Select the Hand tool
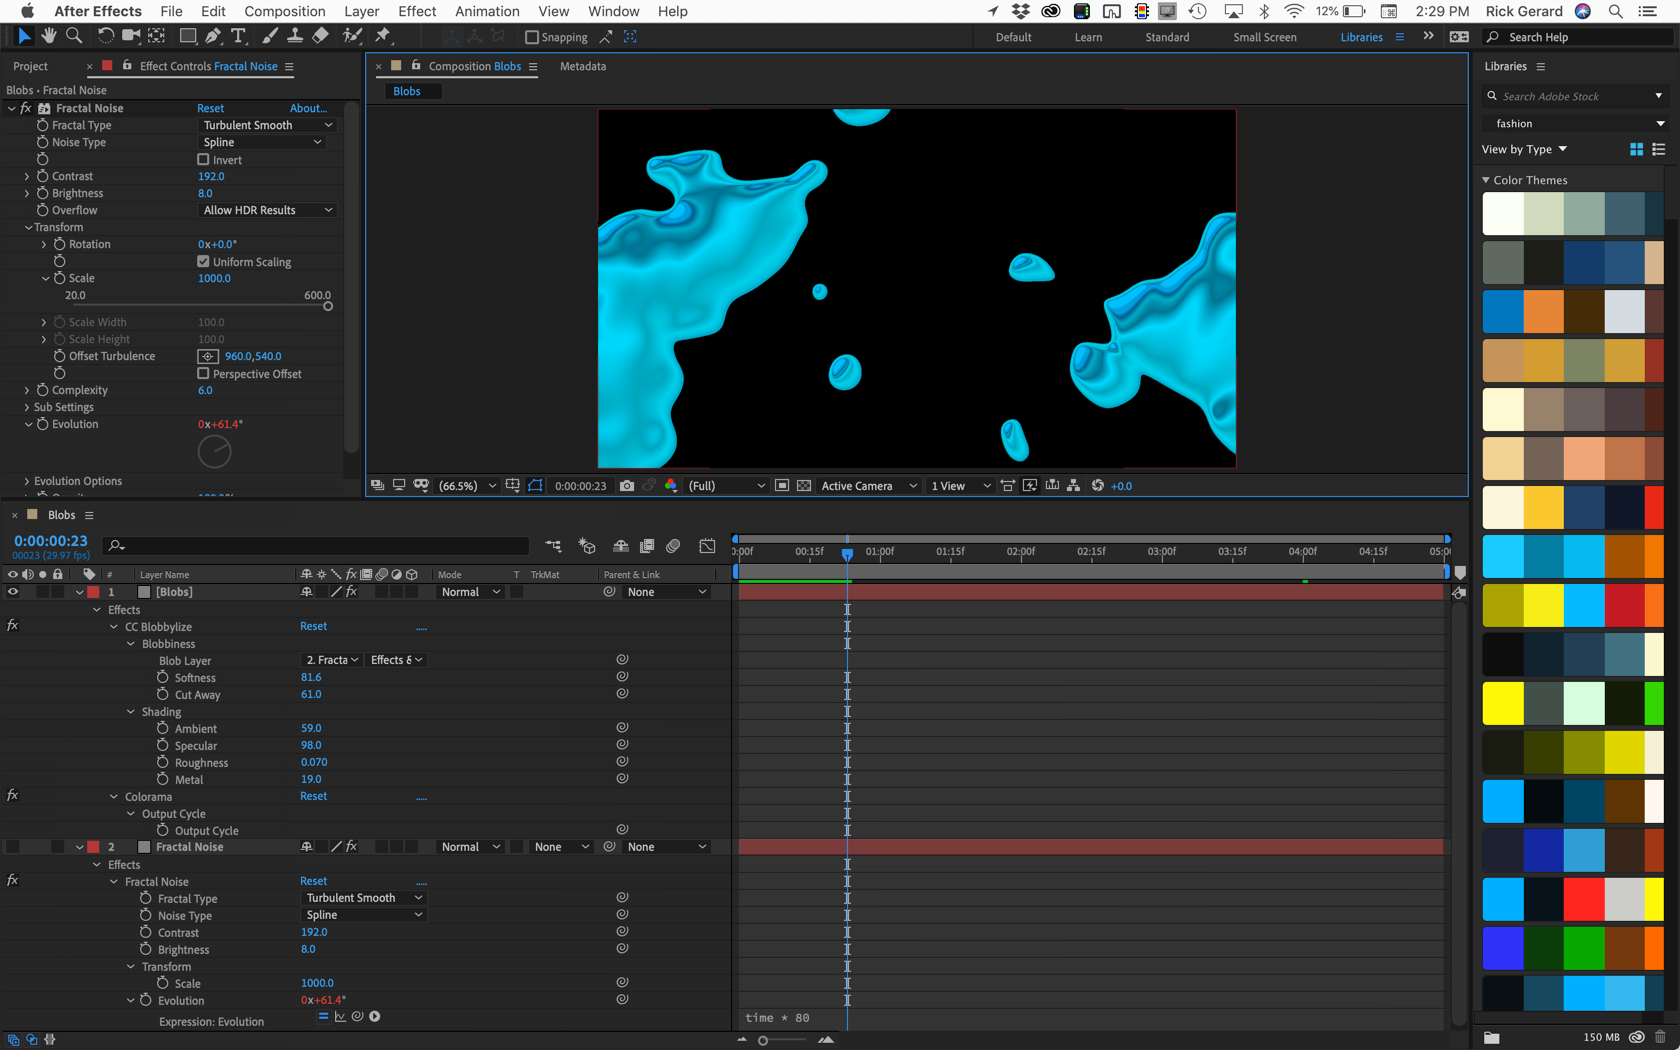The width and height of the screenshot is (1680, 1050). click(x=48, y=36)
